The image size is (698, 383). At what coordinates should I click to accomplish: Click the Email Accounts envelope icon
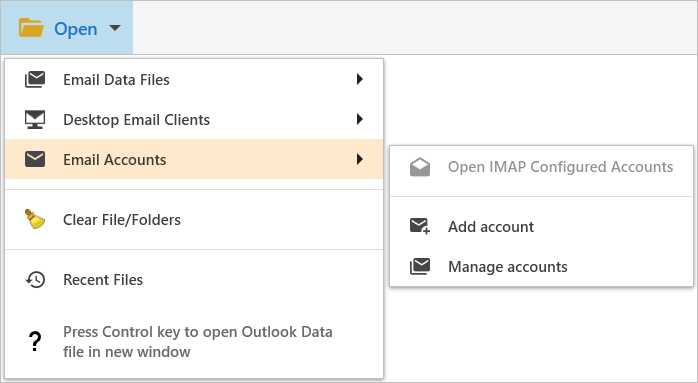[x=35, y=159]
